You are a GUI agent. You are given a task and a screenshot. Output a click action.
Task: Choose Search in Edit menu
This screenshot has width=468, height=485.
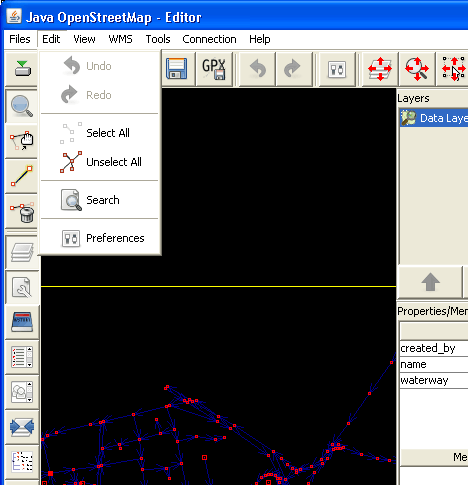click(99, 200)
